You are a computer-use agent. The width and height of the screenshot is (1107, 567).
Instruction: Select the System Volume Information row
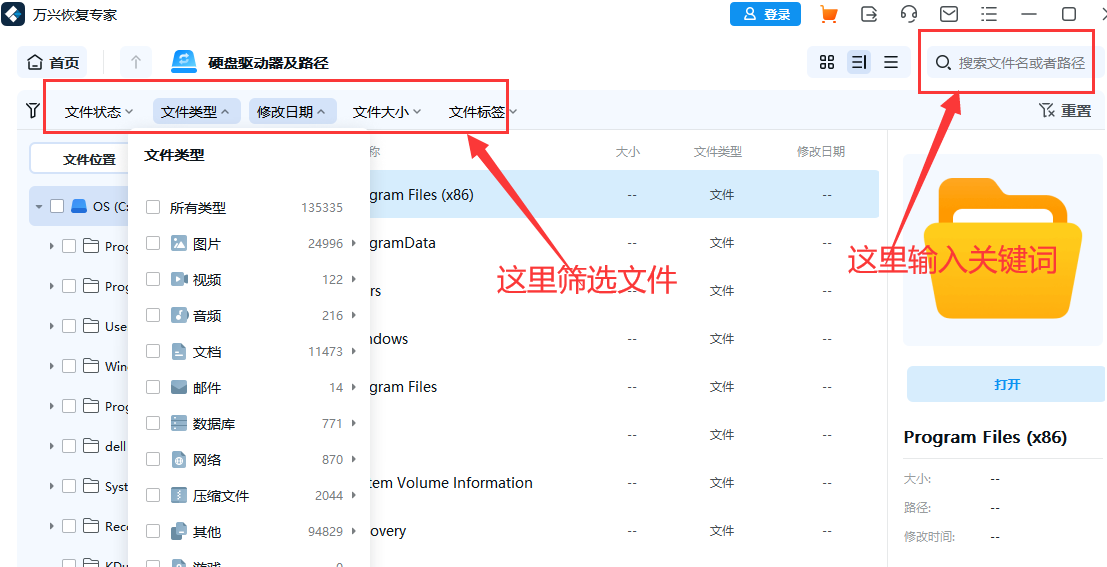(x=625, y=483)
